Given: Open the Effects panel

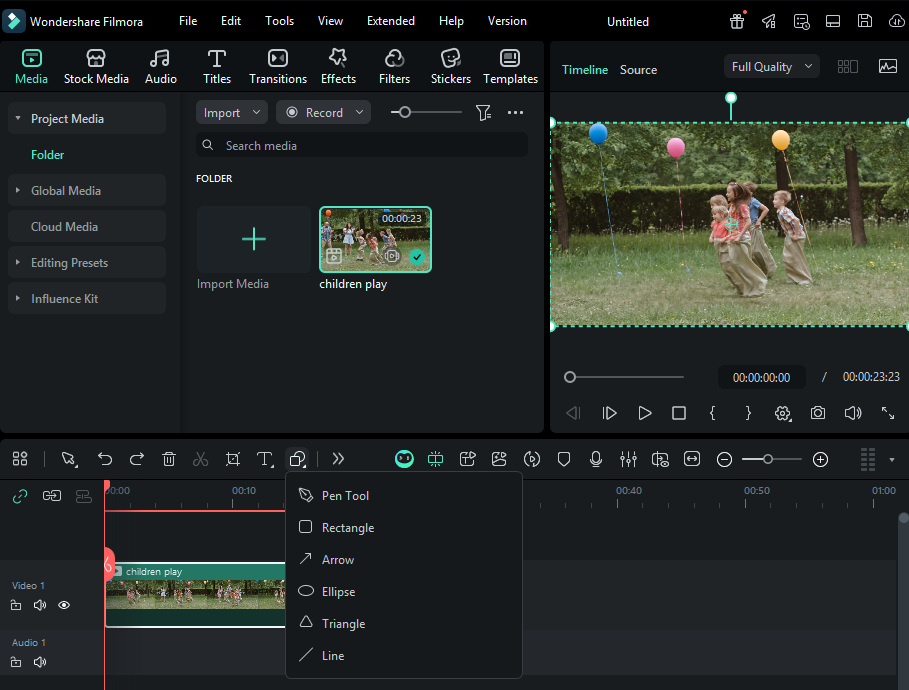Looking at the screenshot, I should pyautogui.click(x=338, y=66).
